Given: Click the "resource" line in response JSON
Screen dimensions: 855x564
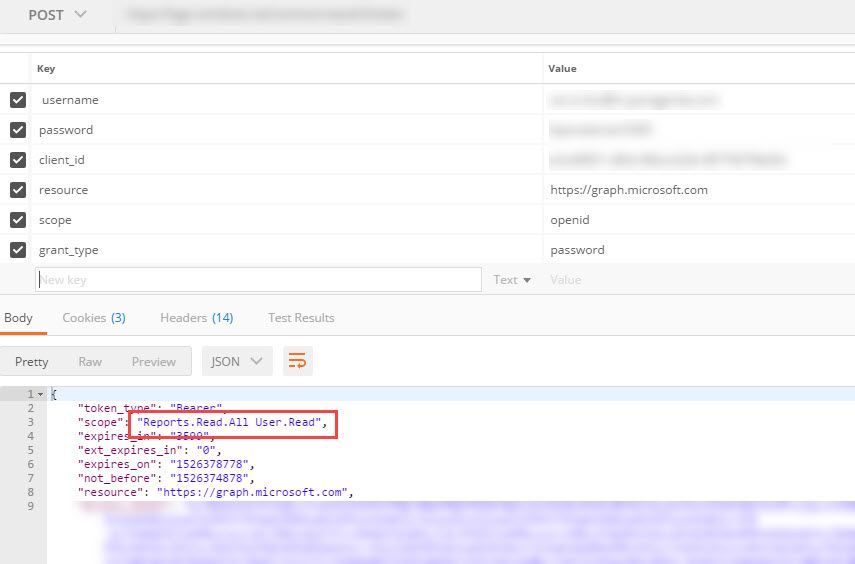Looking at the screenshot, I should coord(215,492).
